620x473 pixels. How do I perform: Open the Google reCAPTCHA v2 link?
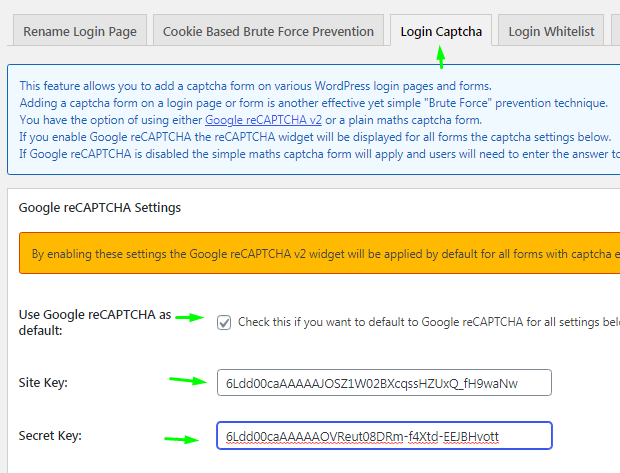262,120
